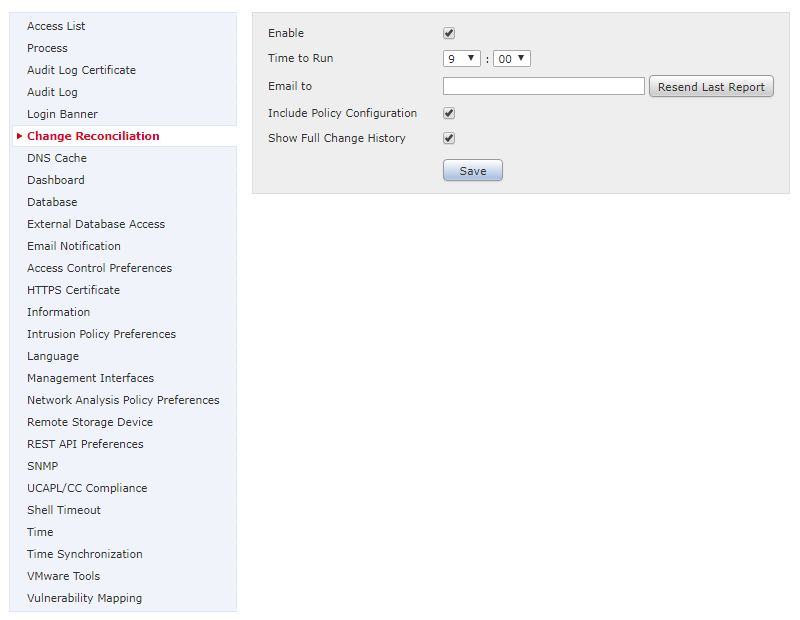This screenshot has height=620, width=800.
Task: Open Vulnerability Mapping page
Action: pos(84,598)
